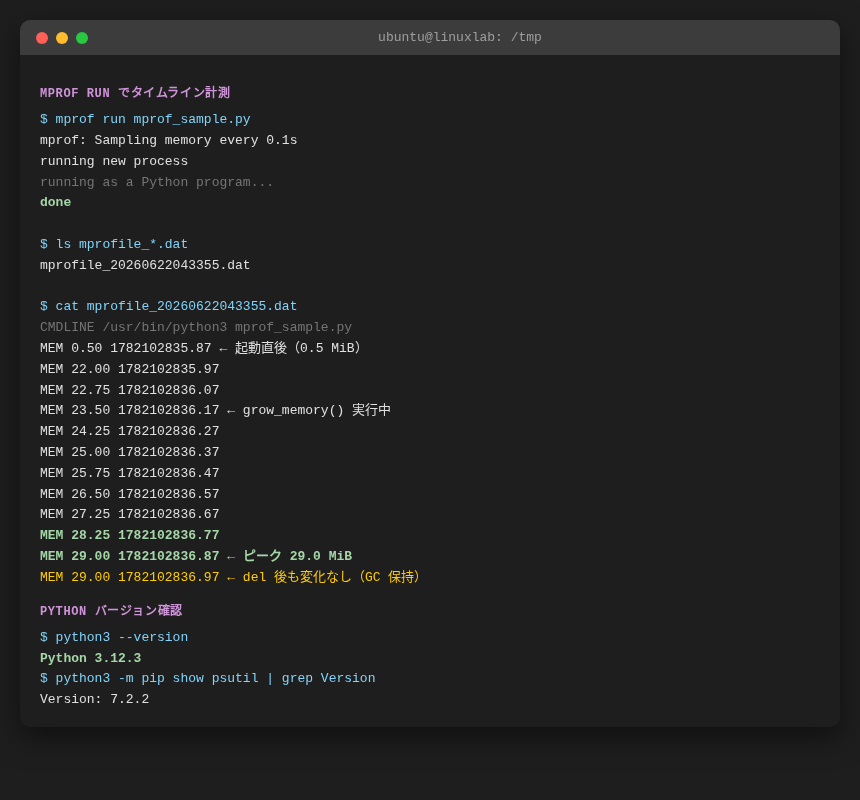Click the annotation 'del 後も変化なし (GC 保持)'
Viewport: 860px width, 800px height.
(x=331, y=577)
